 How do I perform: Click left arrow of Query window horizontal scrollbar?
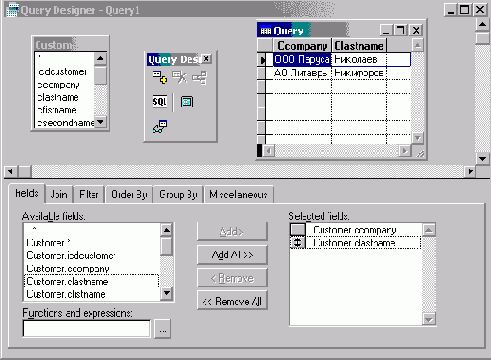pyautogui.click(x=269, y=151)
